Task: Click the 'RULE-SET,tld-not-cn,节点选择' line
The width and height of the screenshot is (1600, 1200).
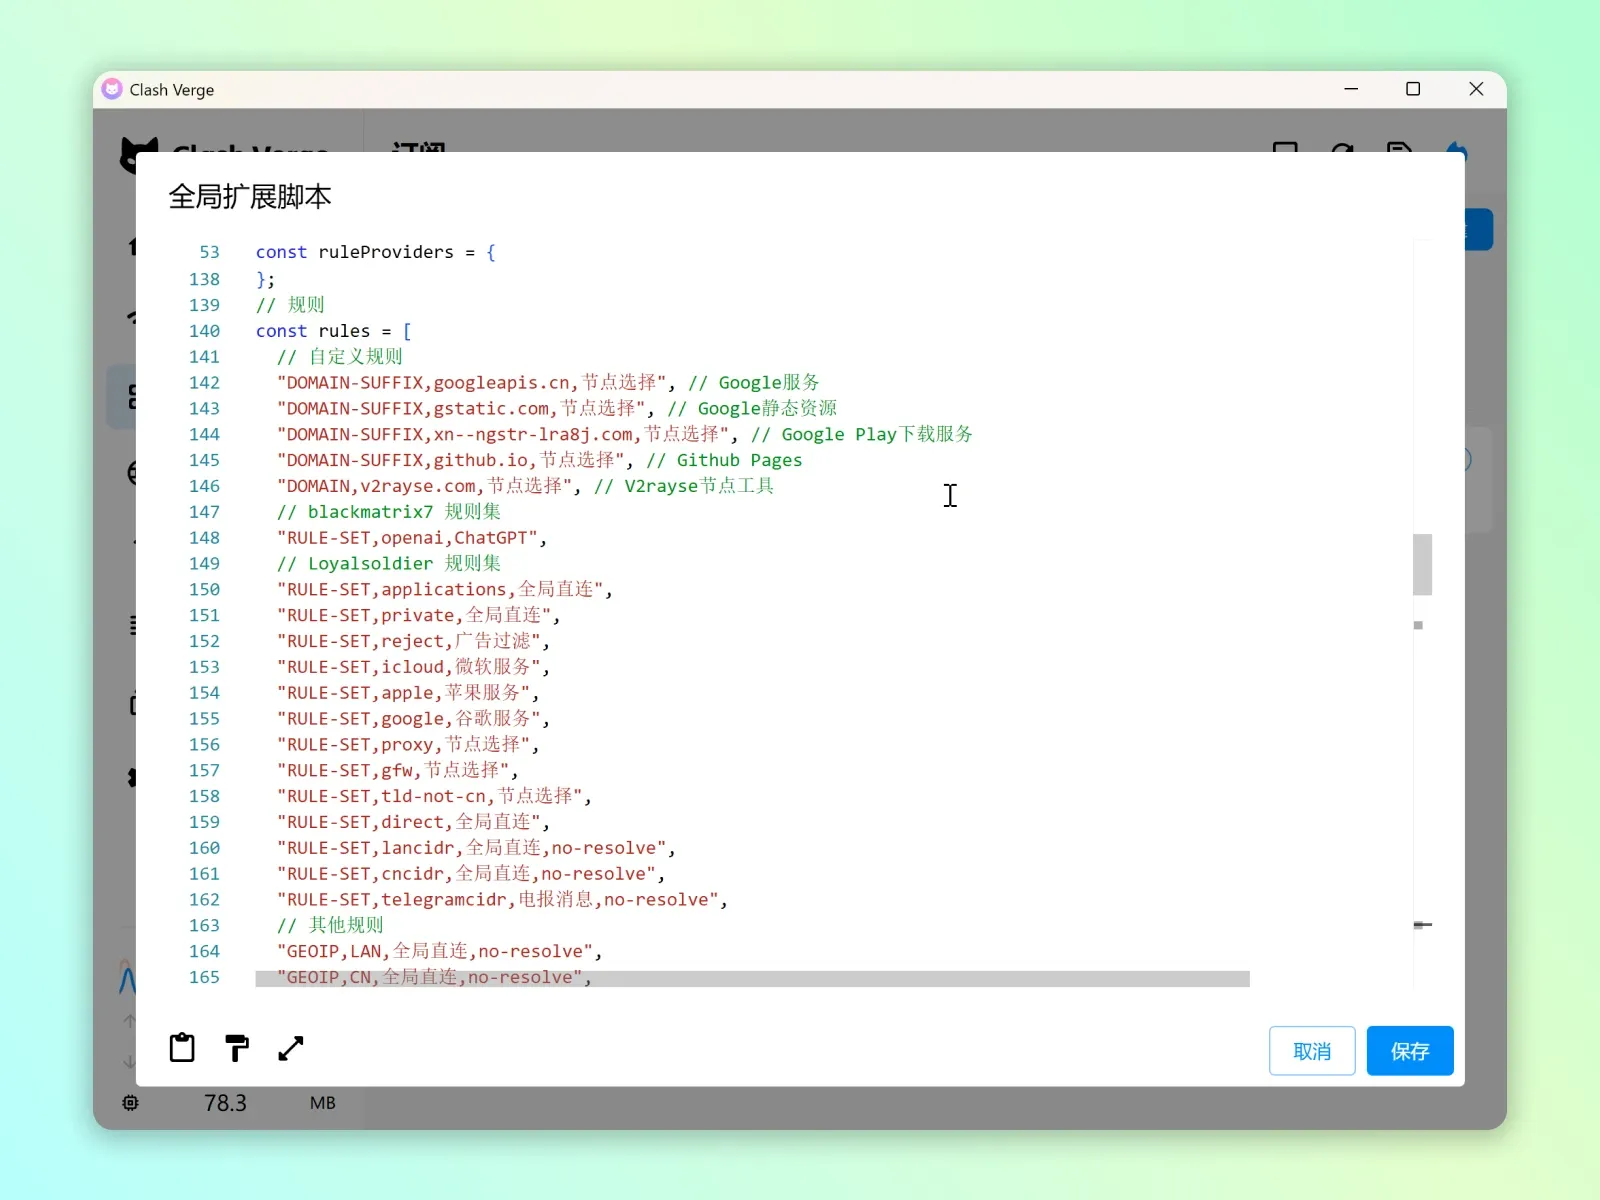Action: 435,796
